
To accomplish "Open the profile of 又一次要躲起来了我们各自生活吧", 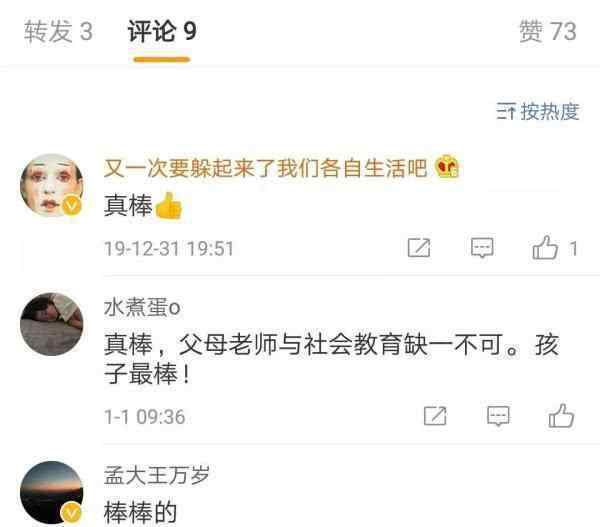I will click(265, 168).
